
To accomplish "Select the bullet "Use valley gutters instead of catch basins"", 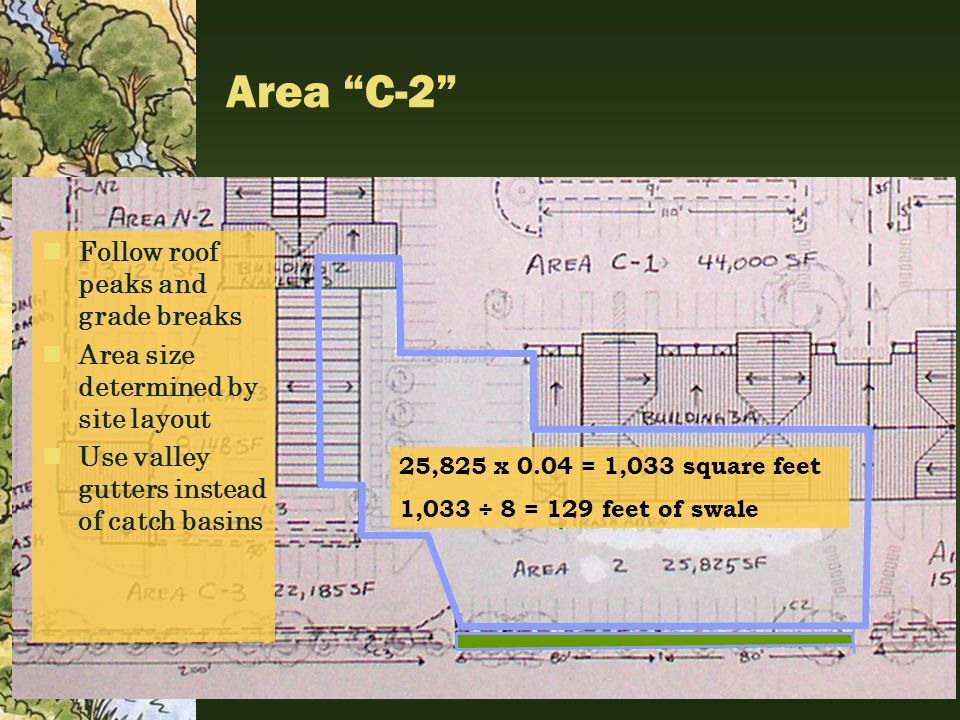I will coord(172,489).
